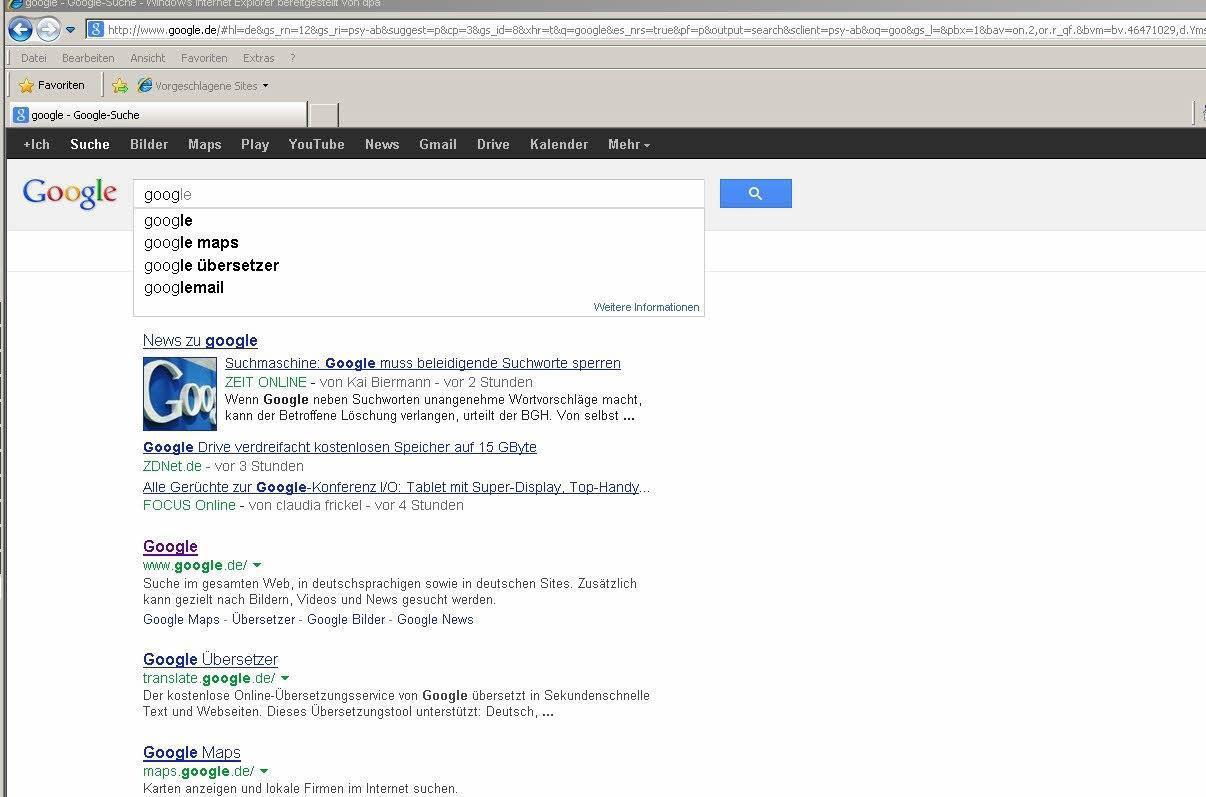Select Suche in Google bar

point(90,144)
